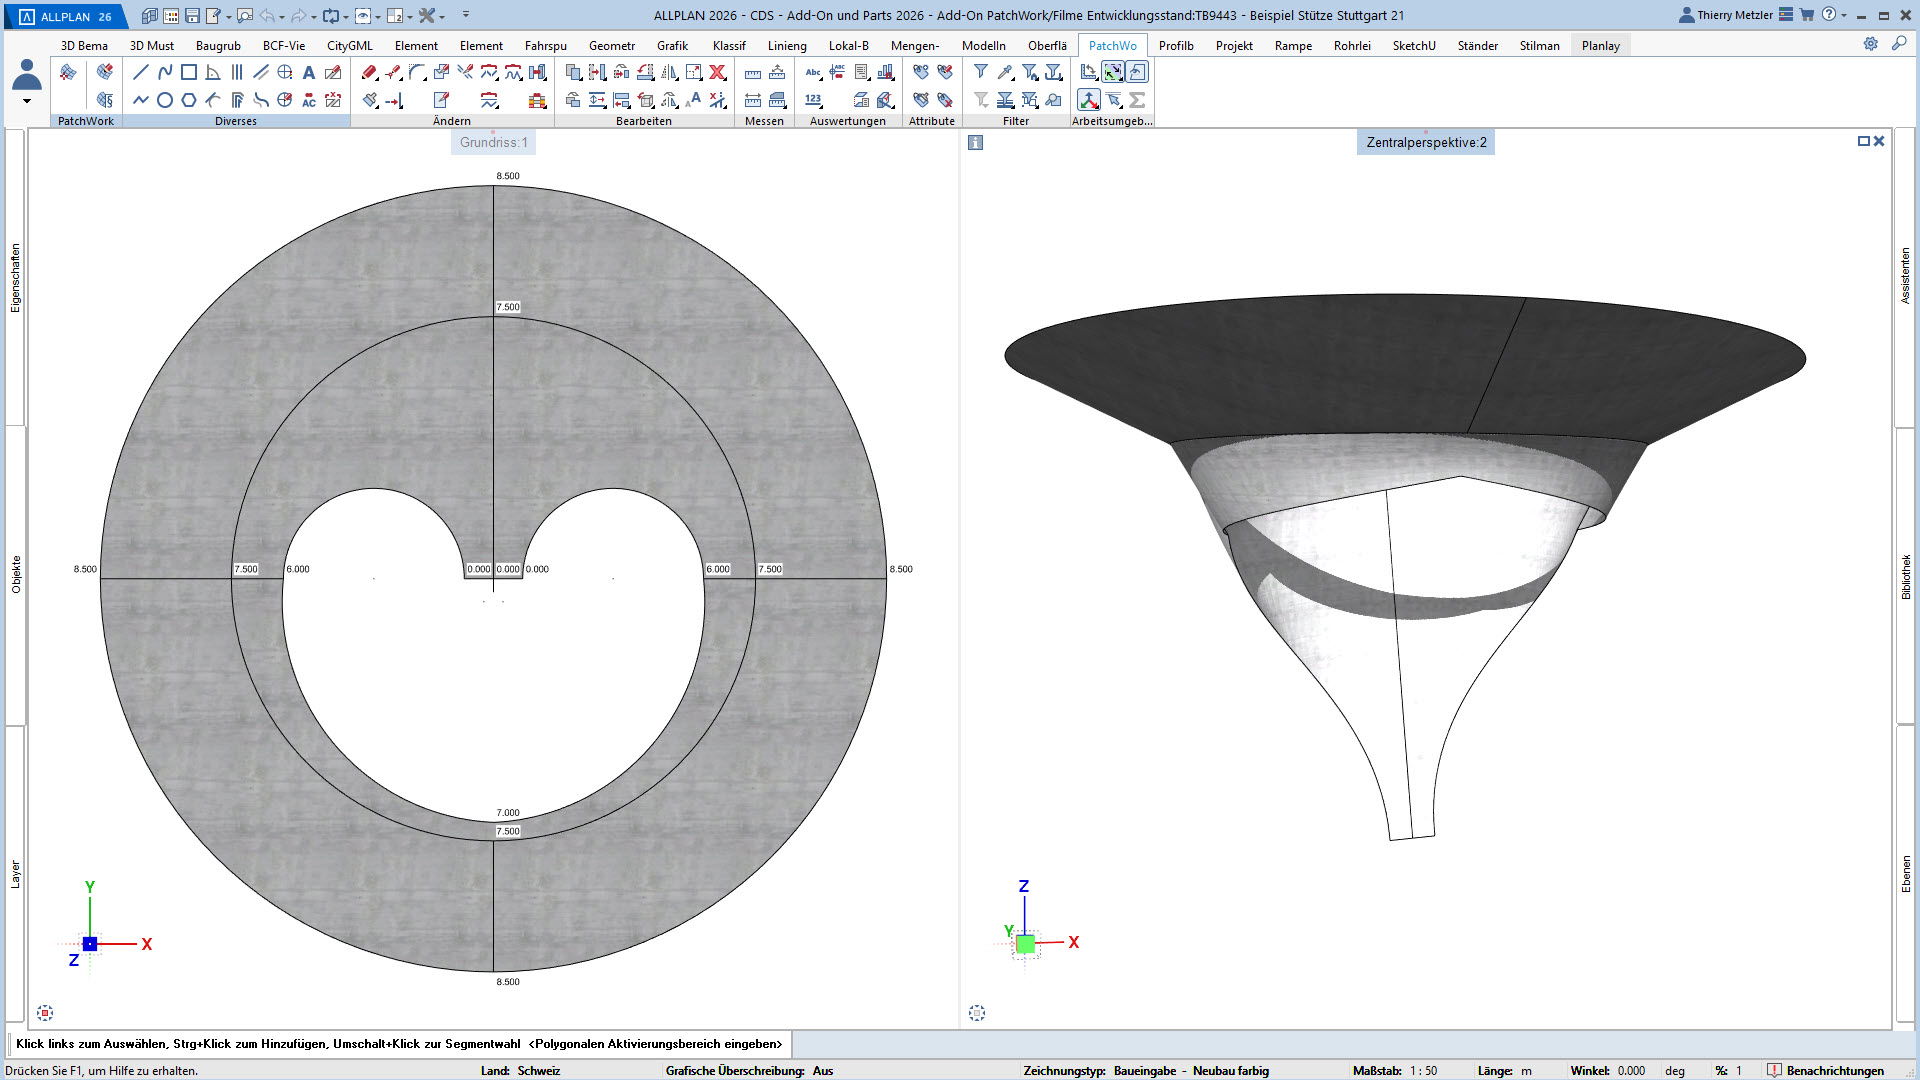Open the Bibliothek side palette

(x=1906, y=577)
